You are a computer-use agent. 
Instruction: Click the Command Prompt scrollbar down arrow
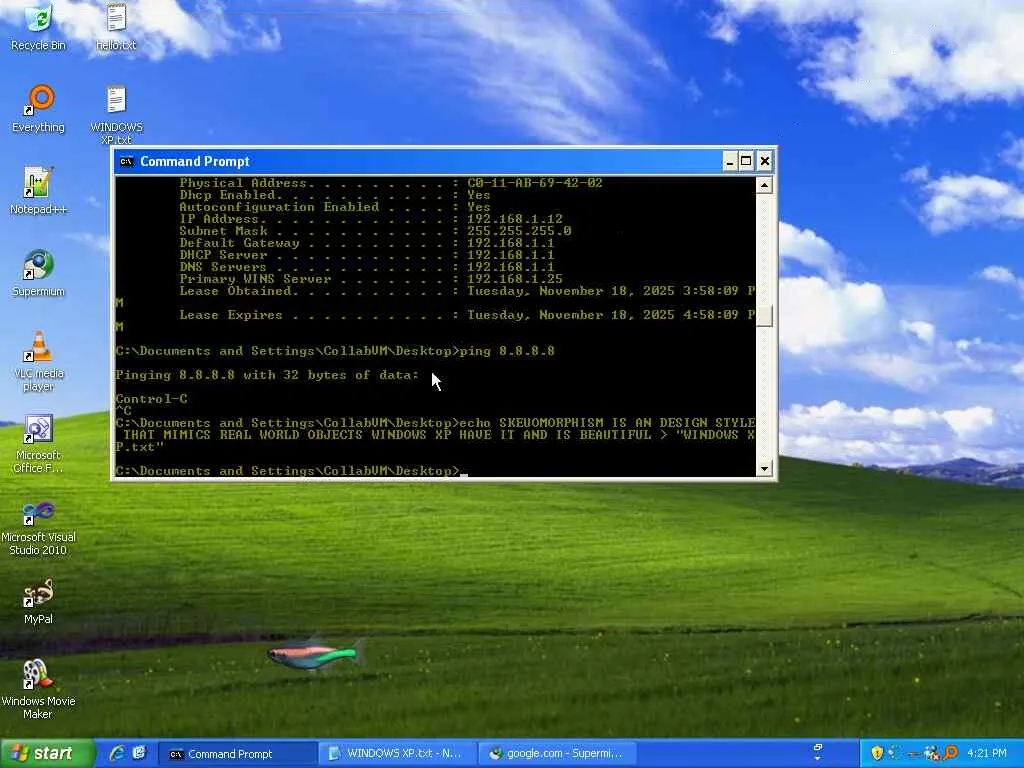pyautogui.click(x=764, y=468)
